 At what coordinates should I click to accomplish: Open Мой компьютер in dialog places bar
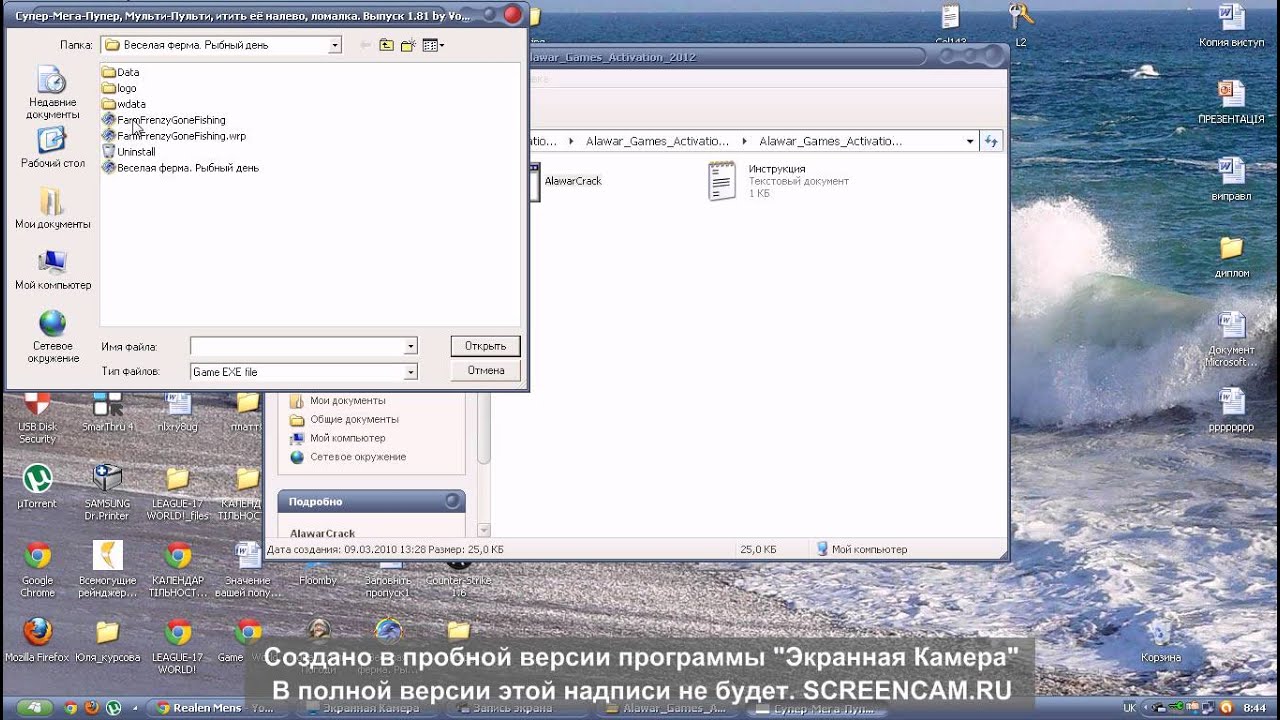tap(52, 269)
